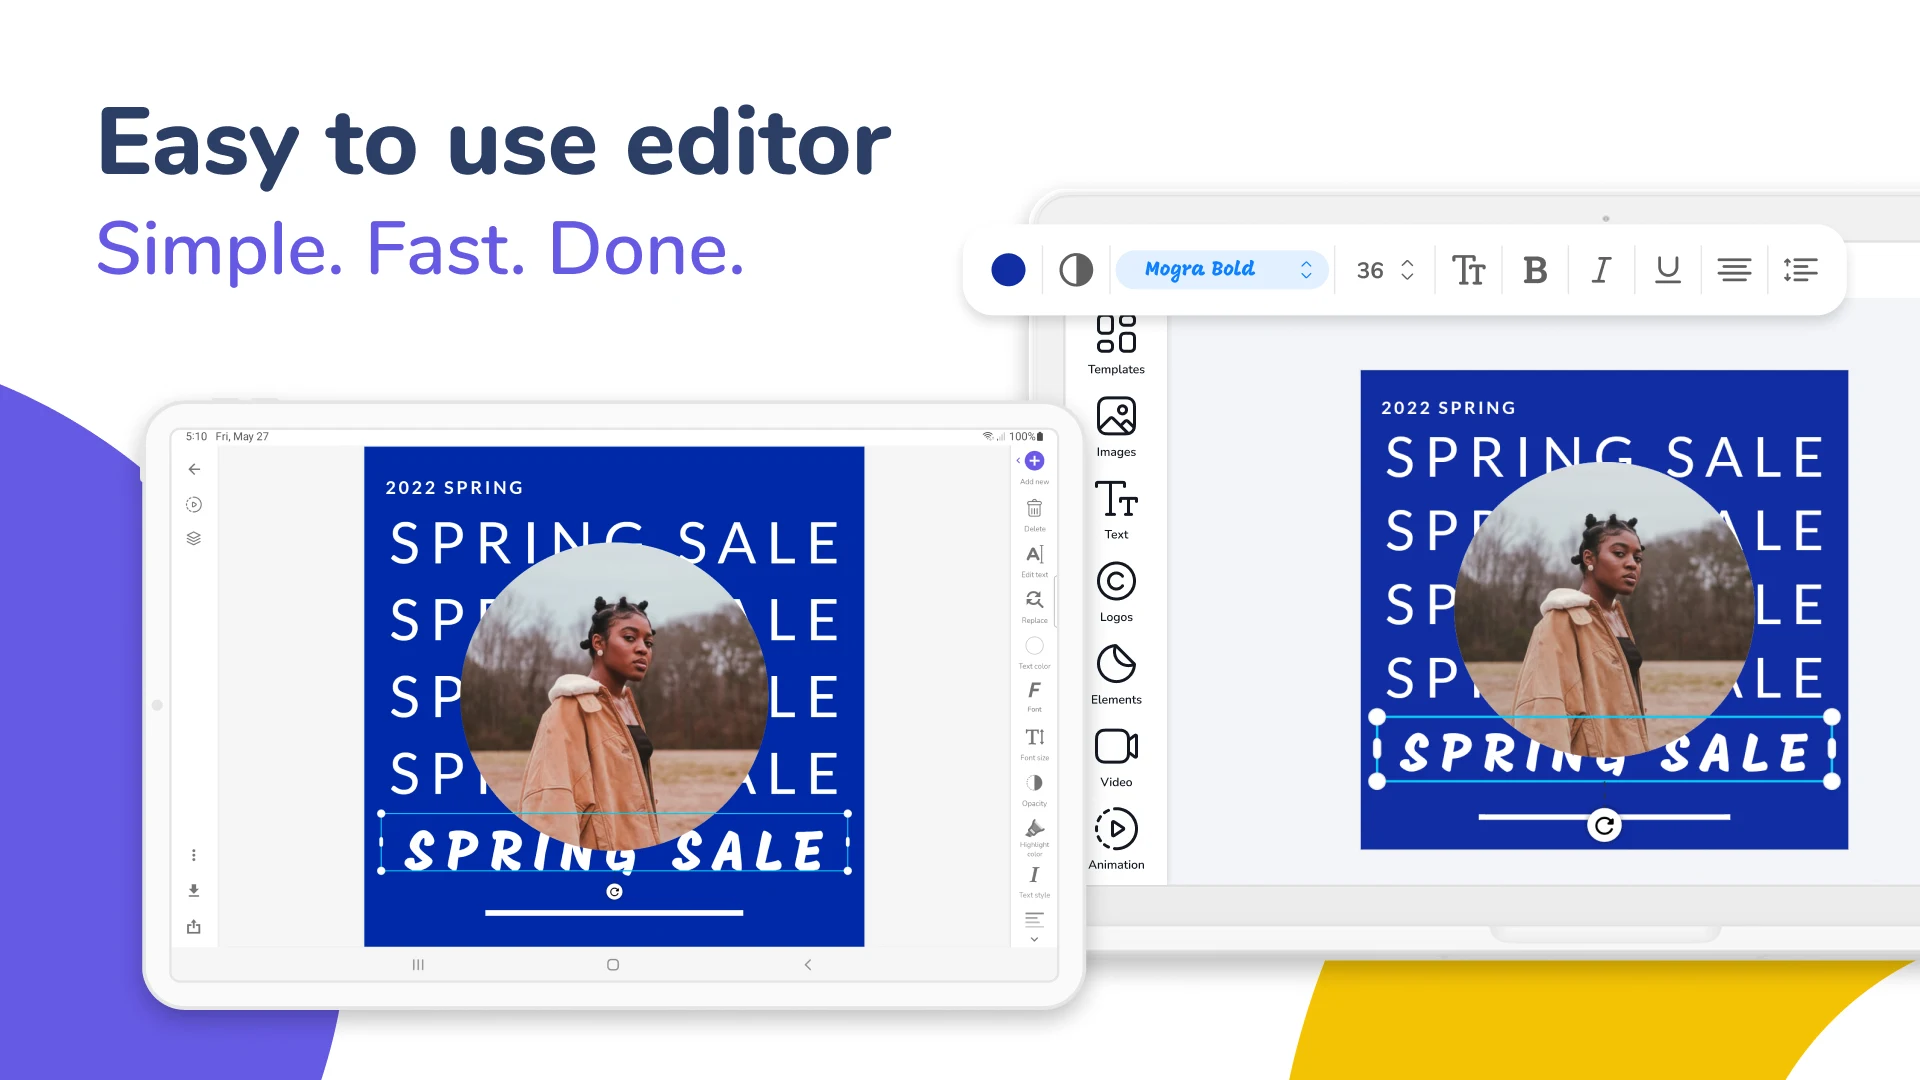Open text alignment options
The width and height of the screenshot is (1920, 1080).
(1734, 270)
